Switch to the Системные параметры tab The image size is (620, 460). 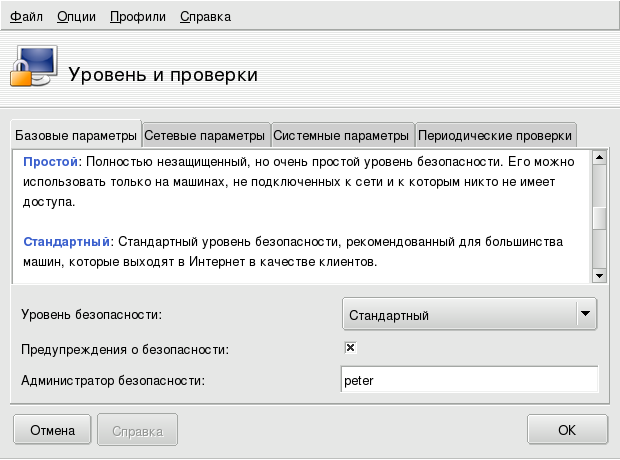pos(342,135)
